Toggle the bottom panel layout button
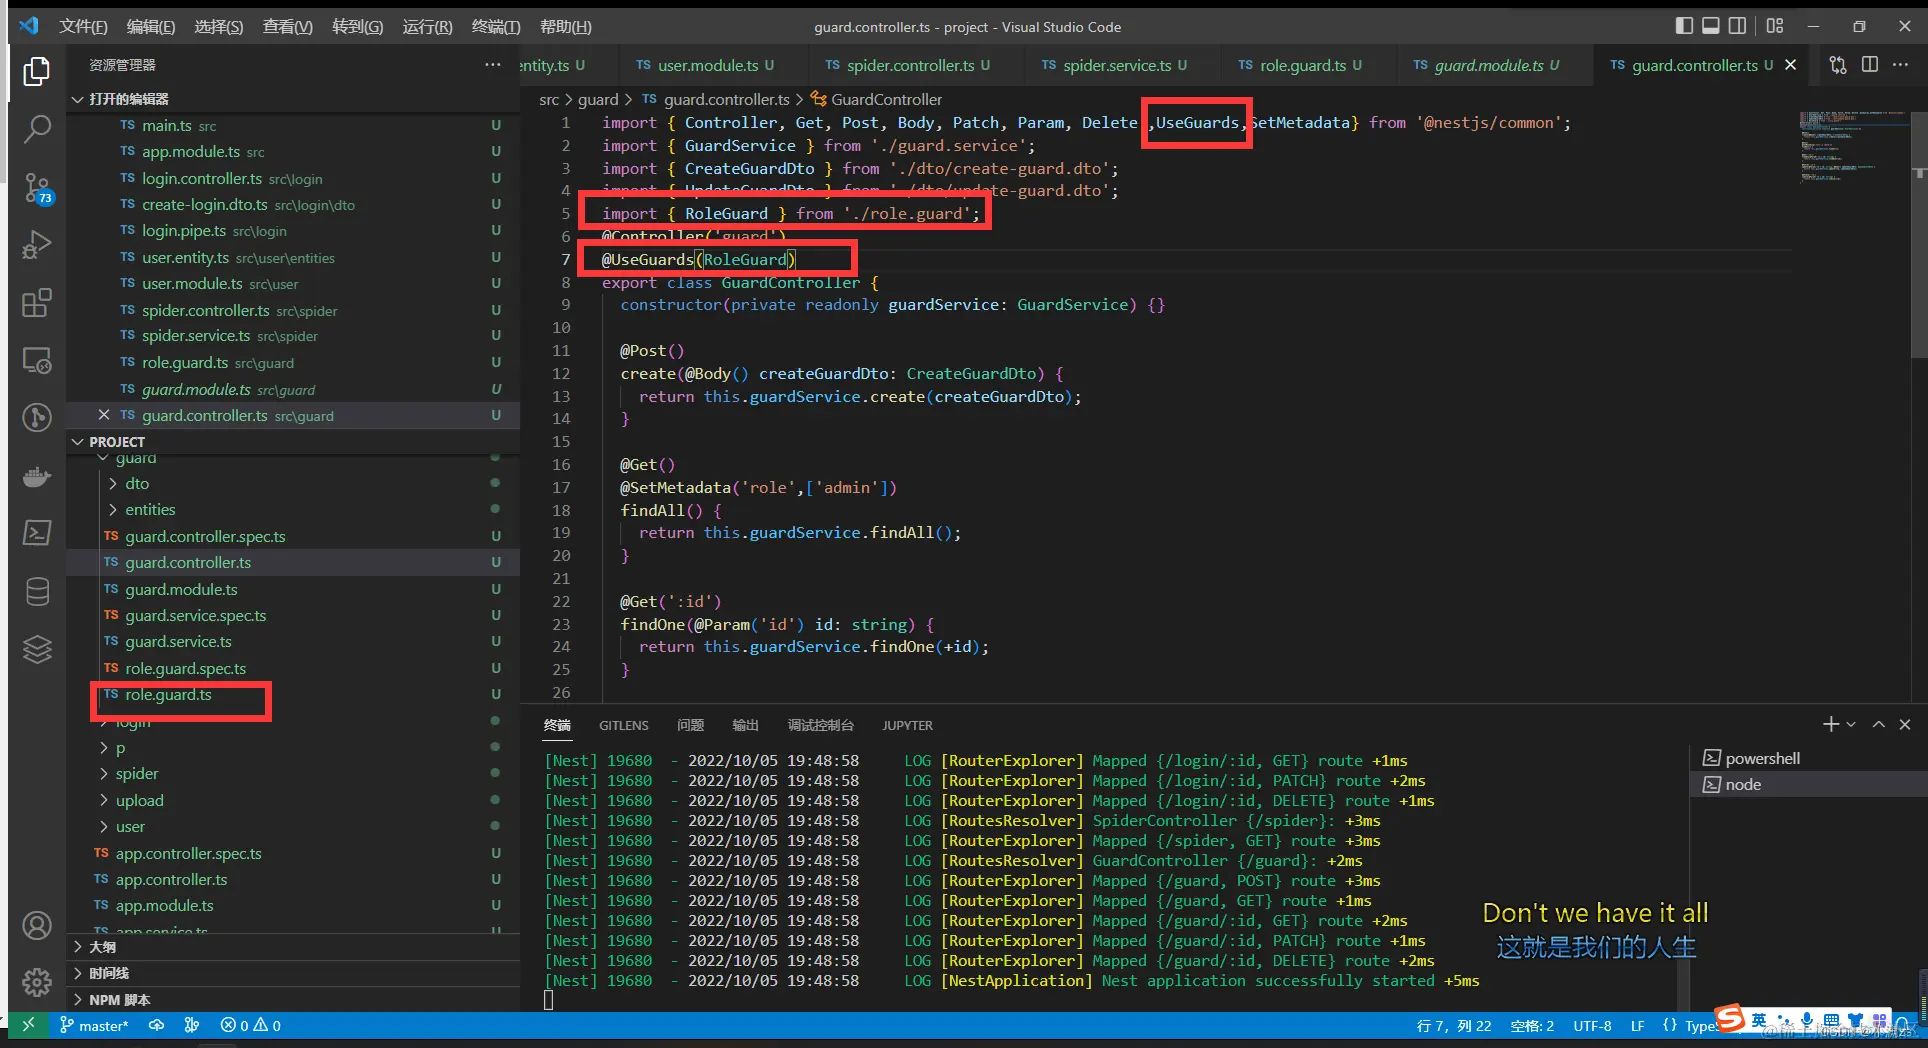Screen dimensions: 1928x1048 pos(1711,26)
